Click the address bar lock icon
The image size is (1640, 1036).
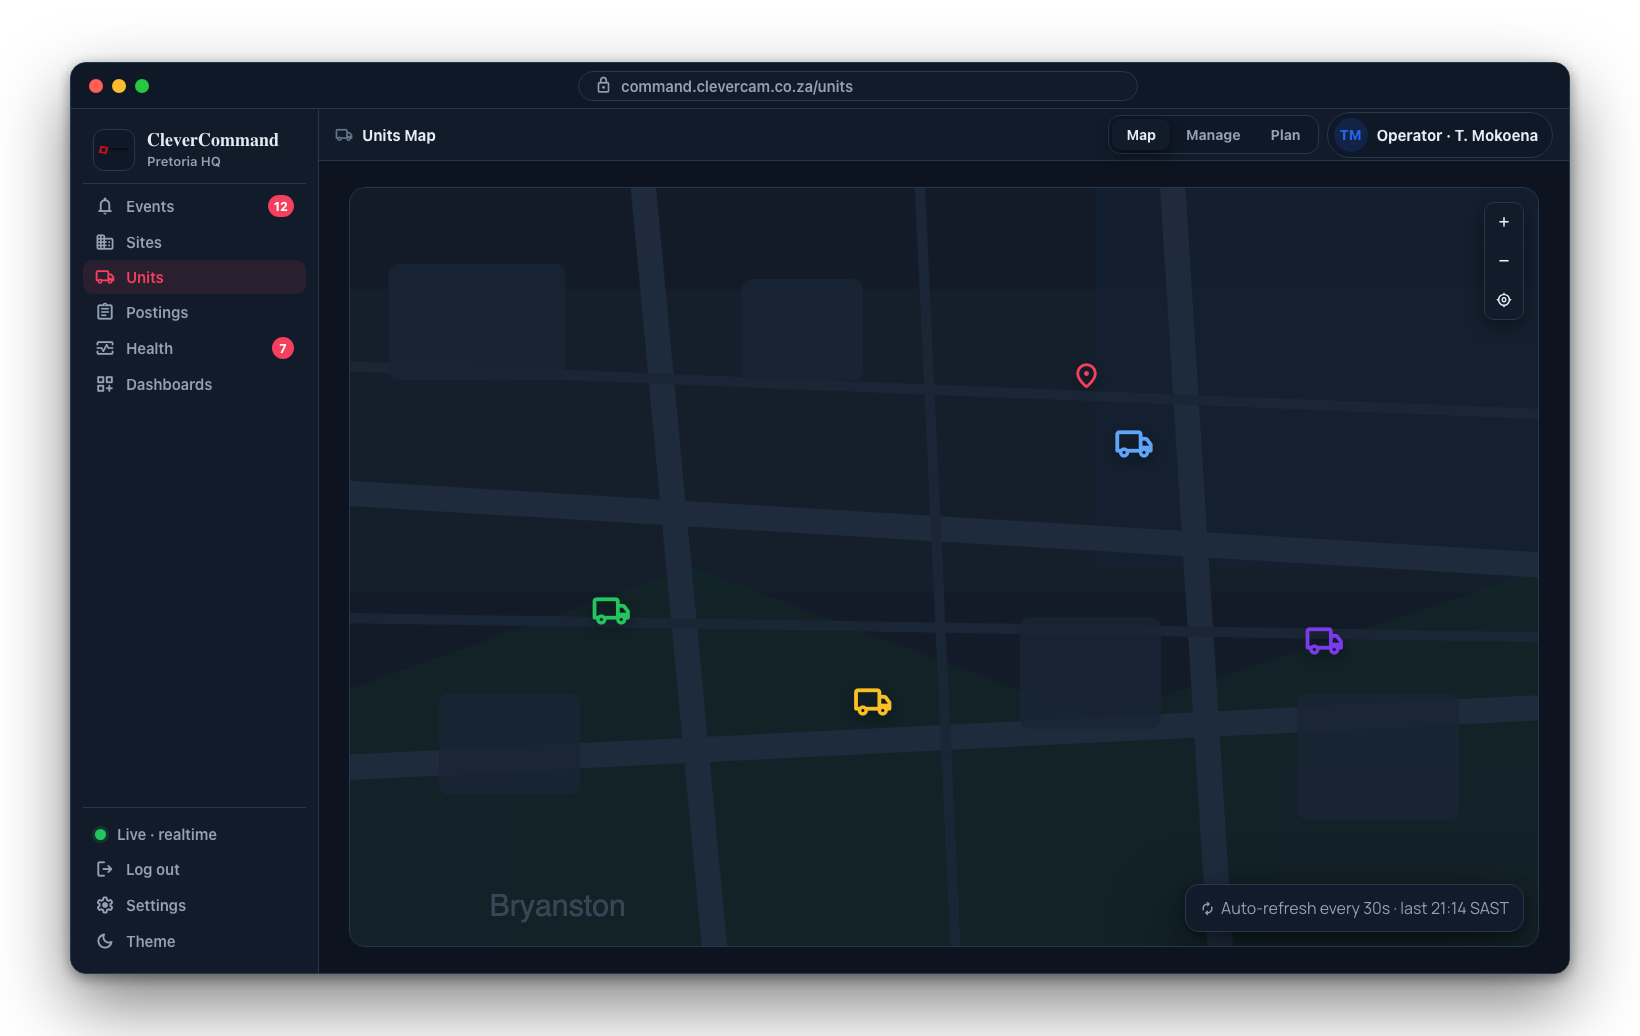click(603, 86)
